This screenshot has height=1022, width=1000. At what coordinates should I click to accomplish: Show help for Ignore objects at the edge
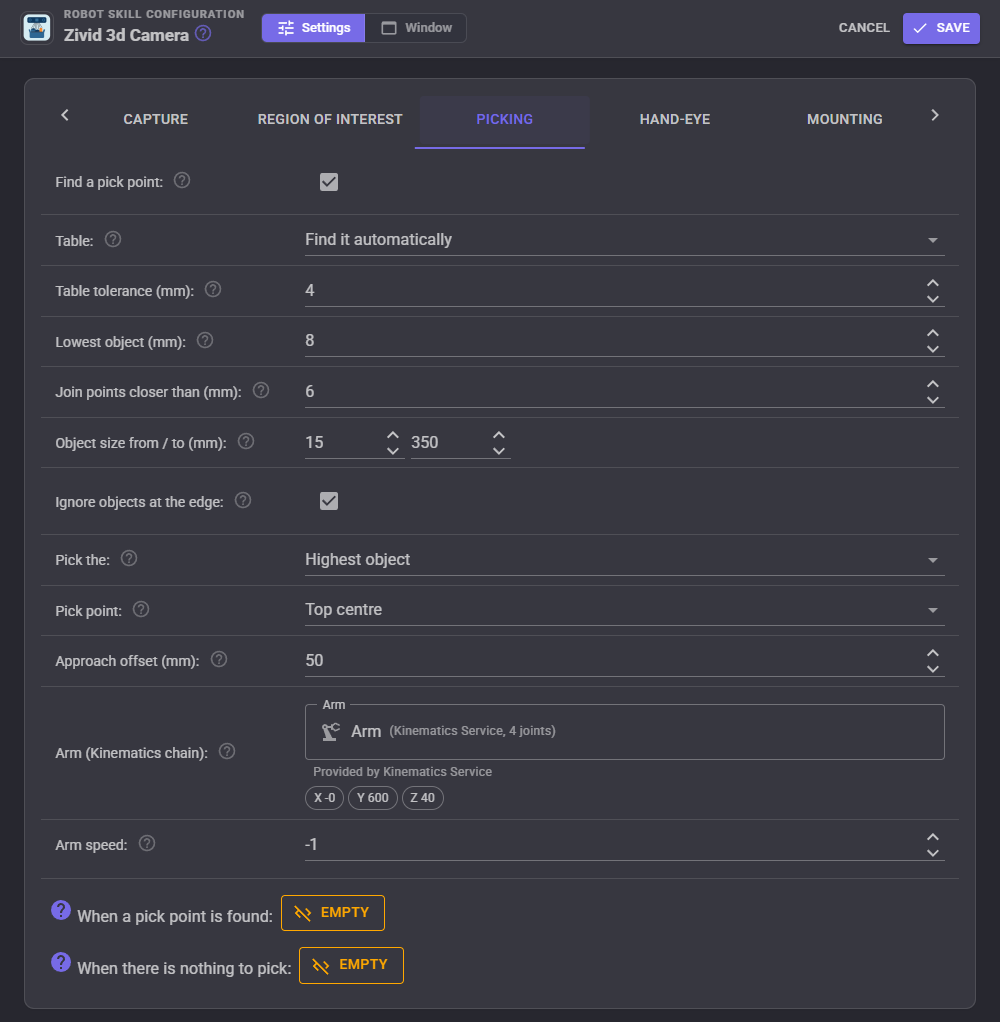[x=243, y=501]
